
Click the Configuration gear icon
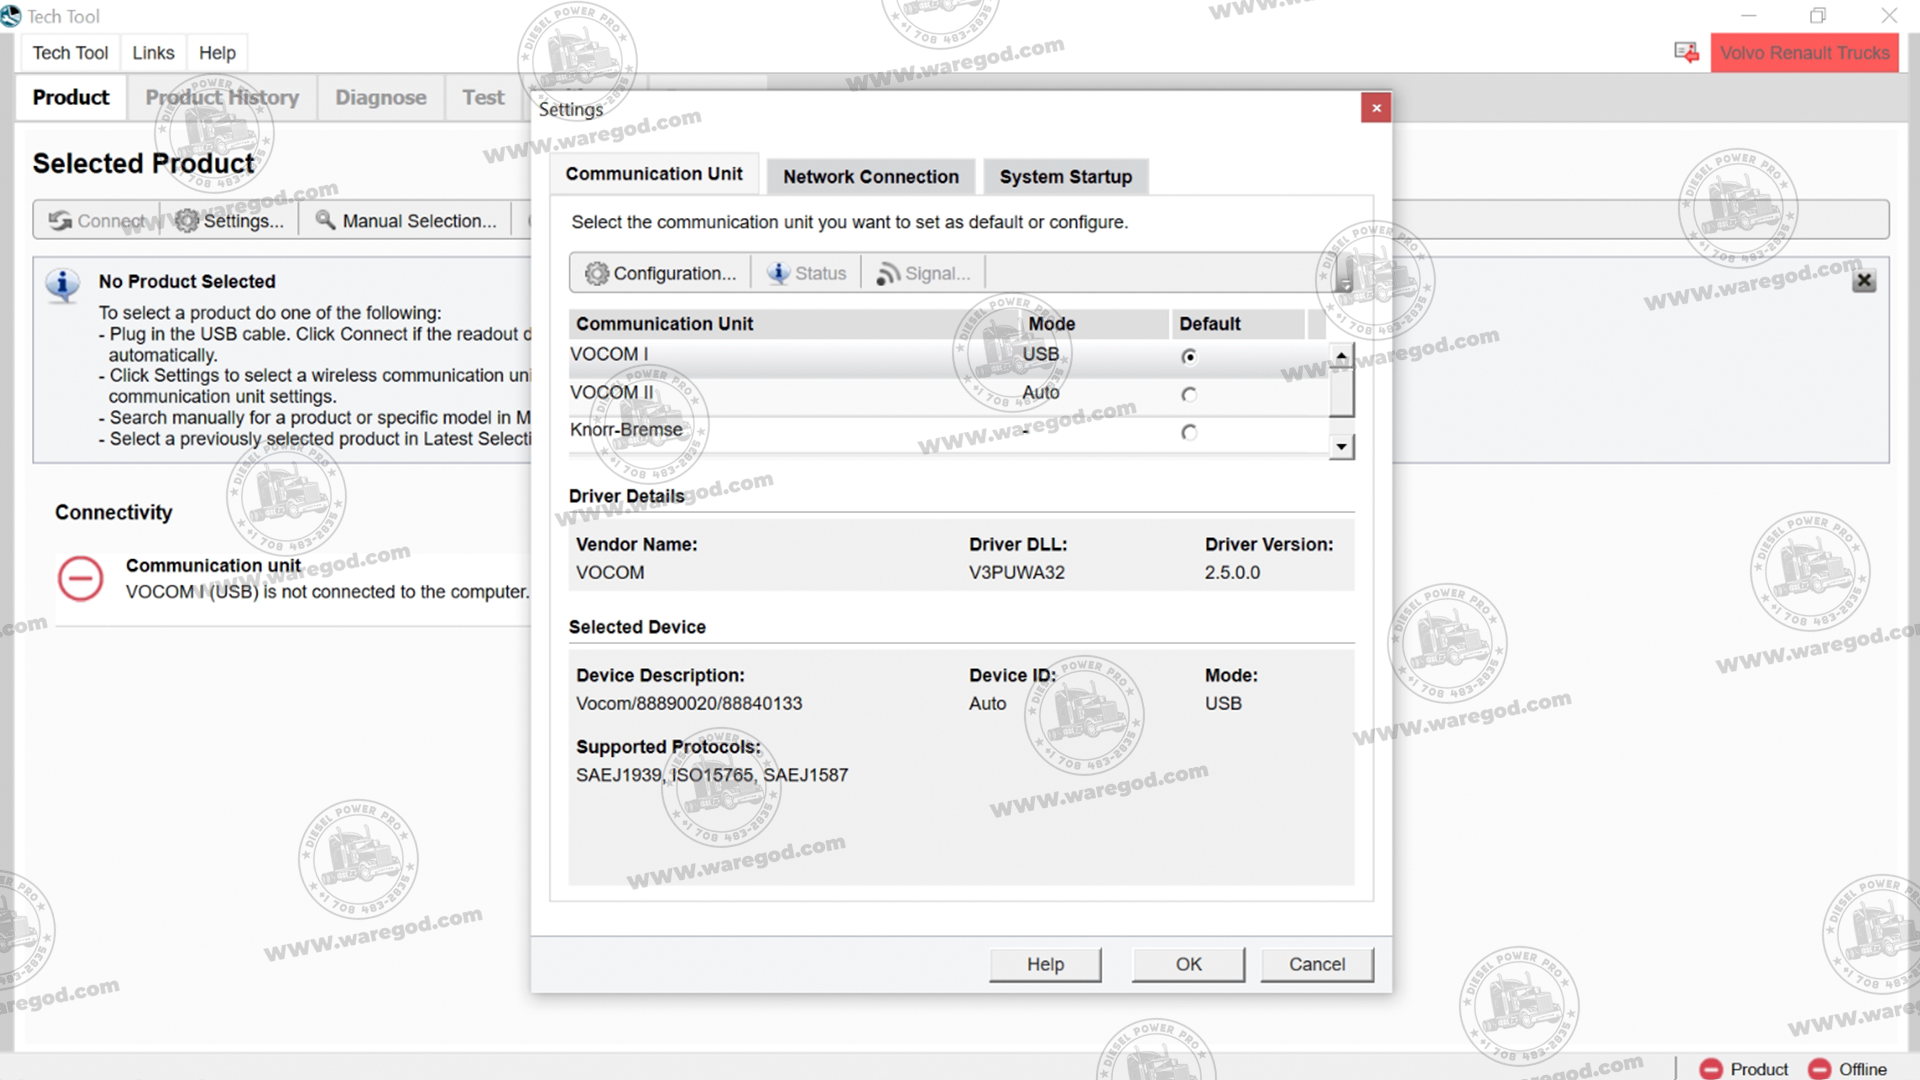[x=597, y=272]
